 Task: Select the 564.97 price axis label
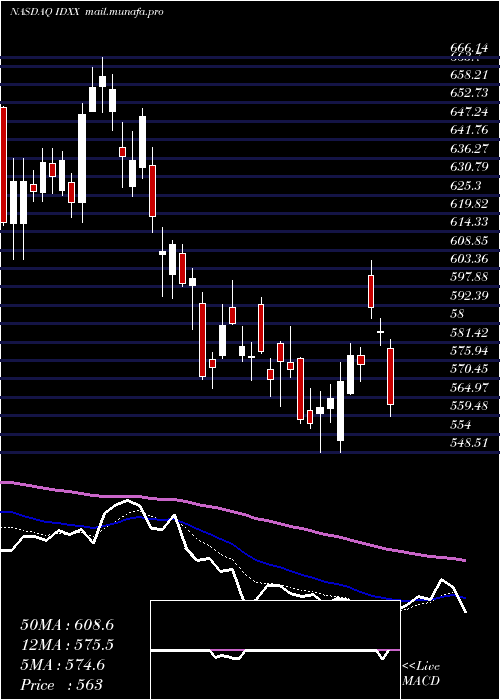click(x=469, y=387)
